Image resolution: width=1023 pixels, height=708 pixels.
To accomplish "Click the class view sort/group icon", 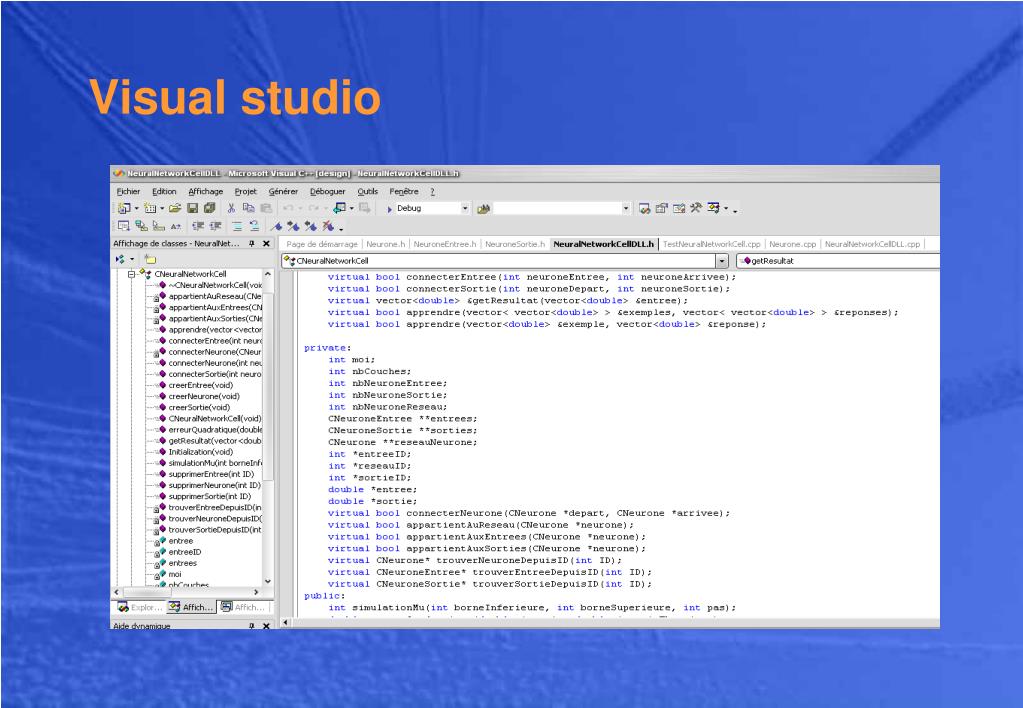I will pyautogui.click(x=121, y=259).
